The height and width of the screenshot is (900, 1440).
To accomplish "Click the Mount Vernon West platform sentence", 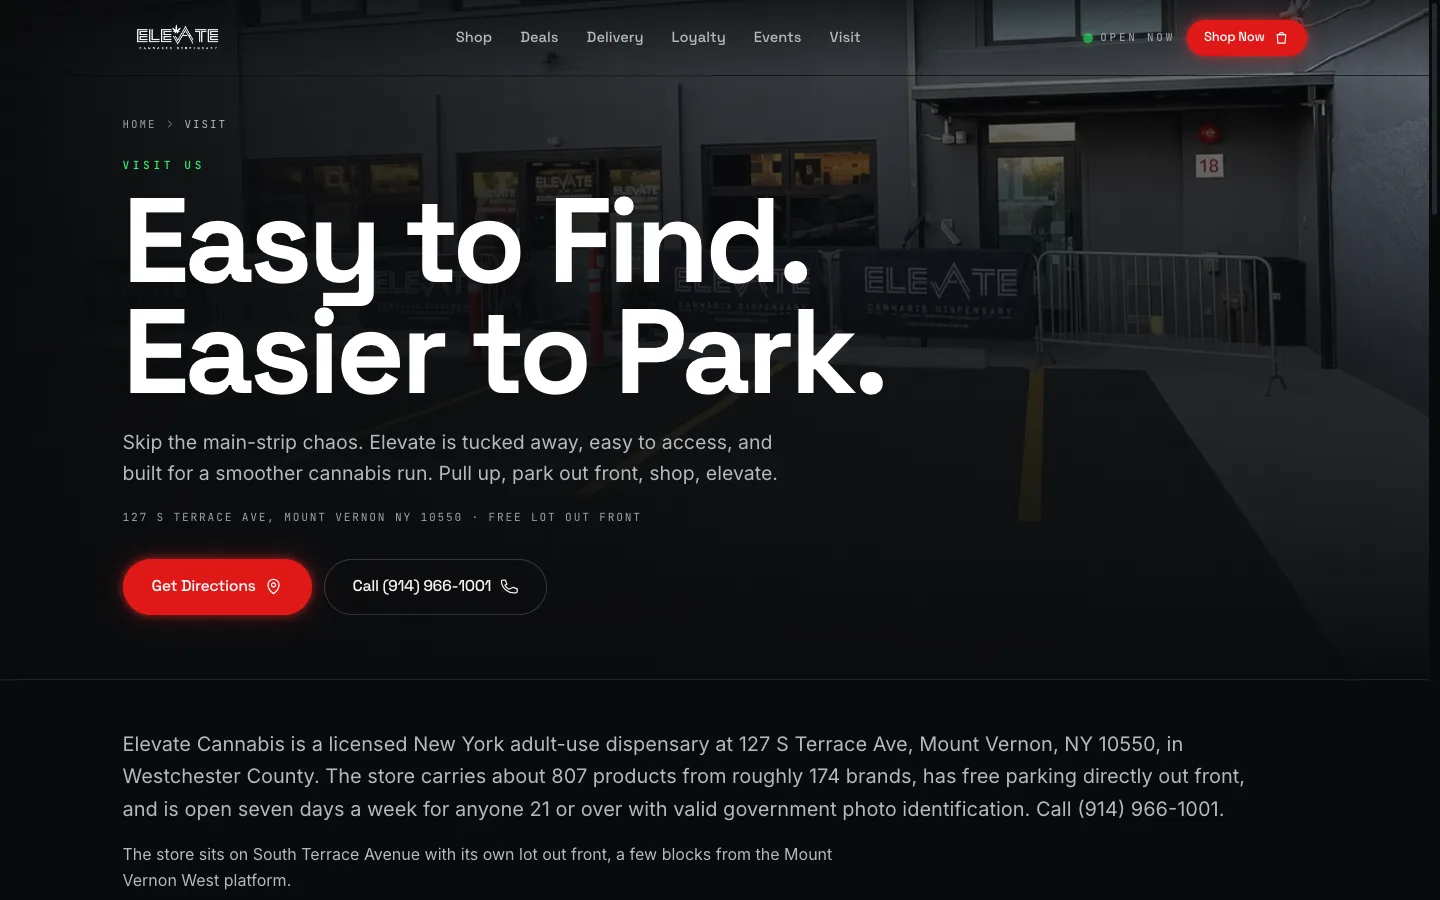I will (477, 867).
